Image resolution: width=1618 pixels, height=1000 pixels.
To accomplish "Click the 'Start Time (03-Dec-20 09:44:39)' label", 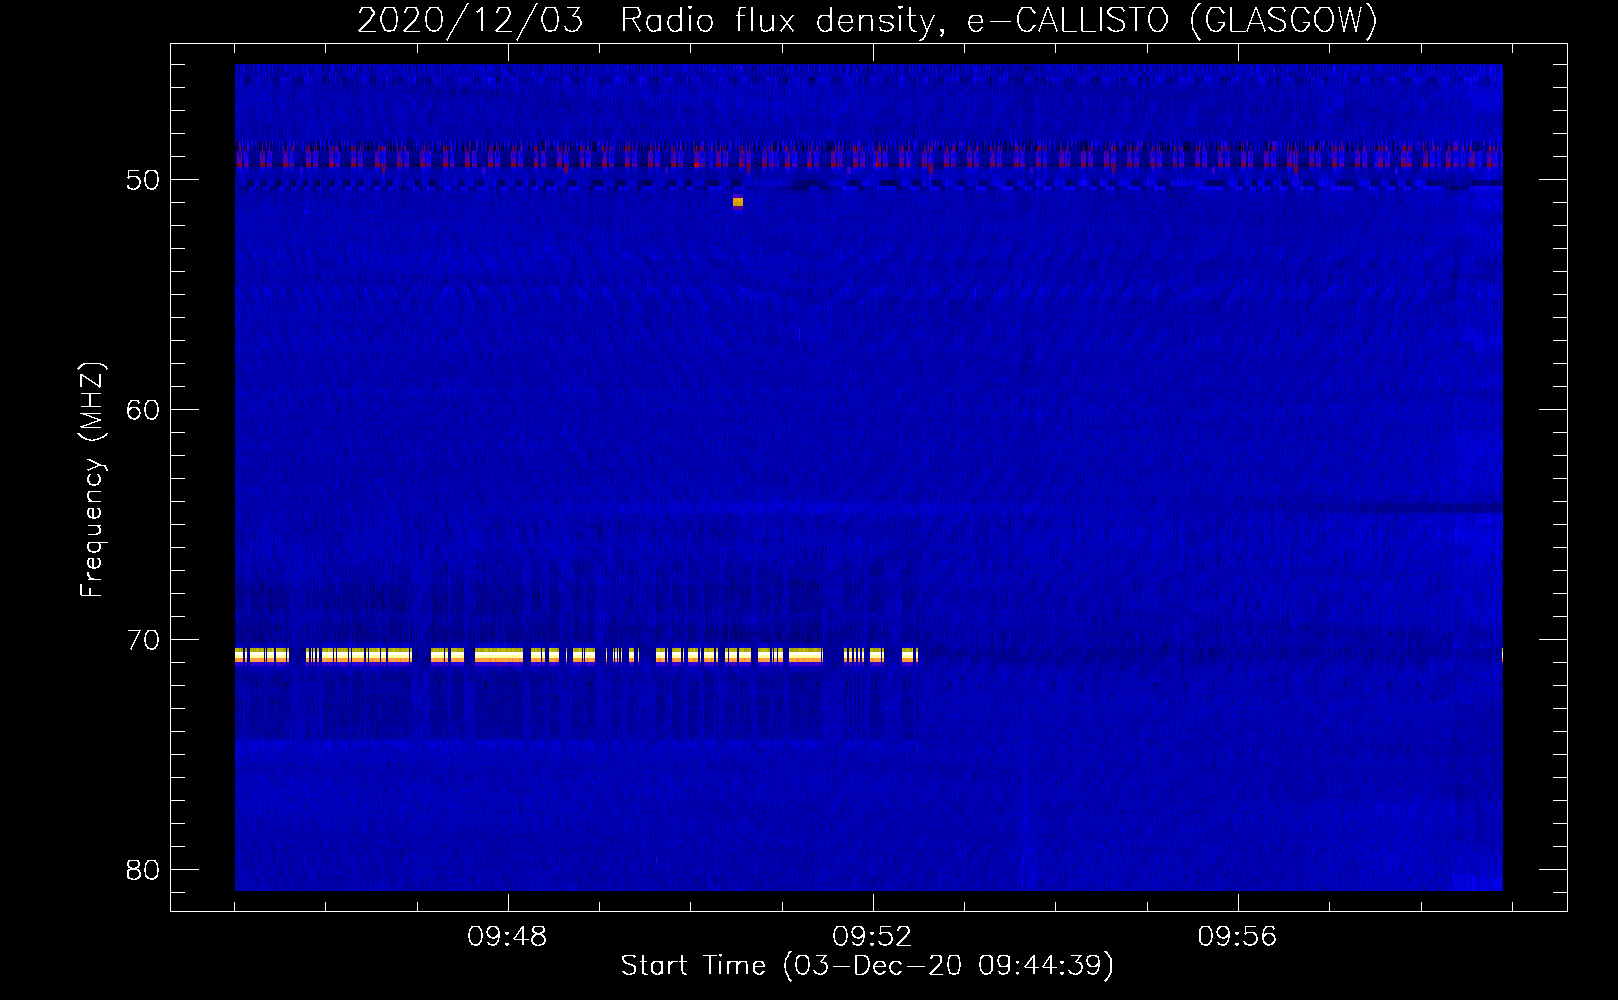I will (867, 966).
